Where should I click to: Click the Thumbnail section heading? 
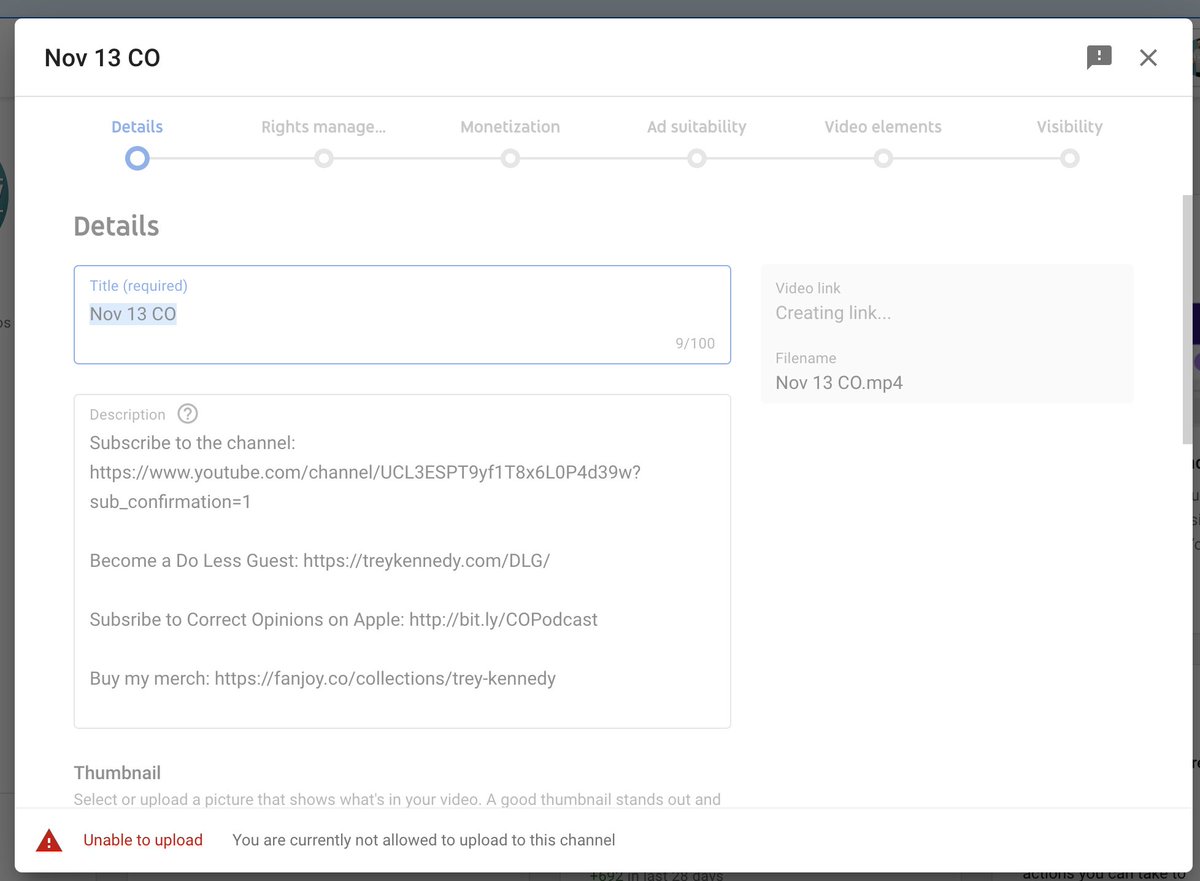coord(117,773)
